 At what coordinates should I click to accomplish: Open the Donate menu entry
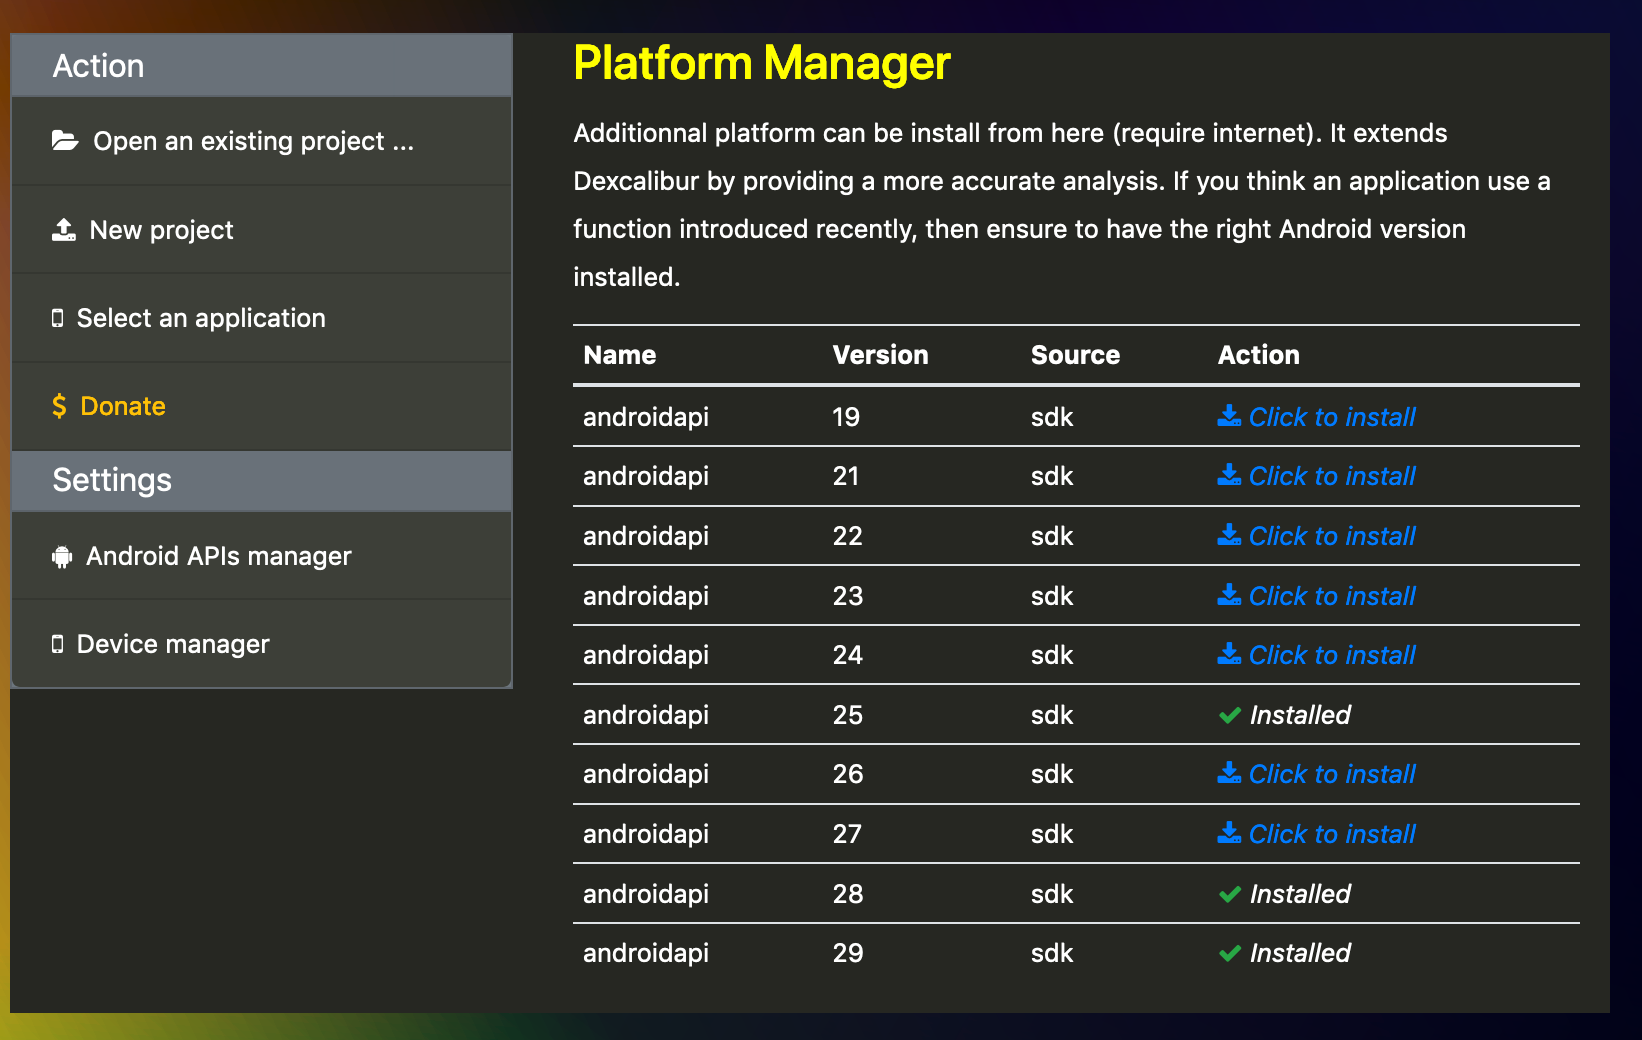pos(261,406)
